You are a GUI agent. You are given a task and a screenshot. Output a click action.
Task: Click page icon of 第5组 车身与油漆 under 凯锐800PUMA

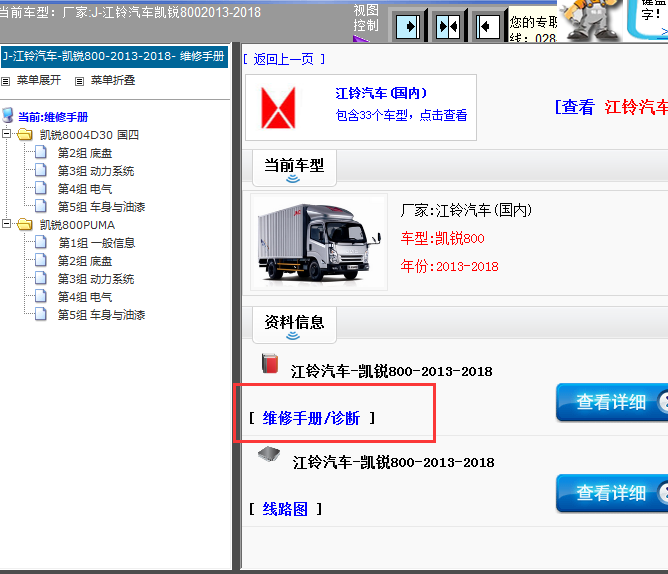40,314
